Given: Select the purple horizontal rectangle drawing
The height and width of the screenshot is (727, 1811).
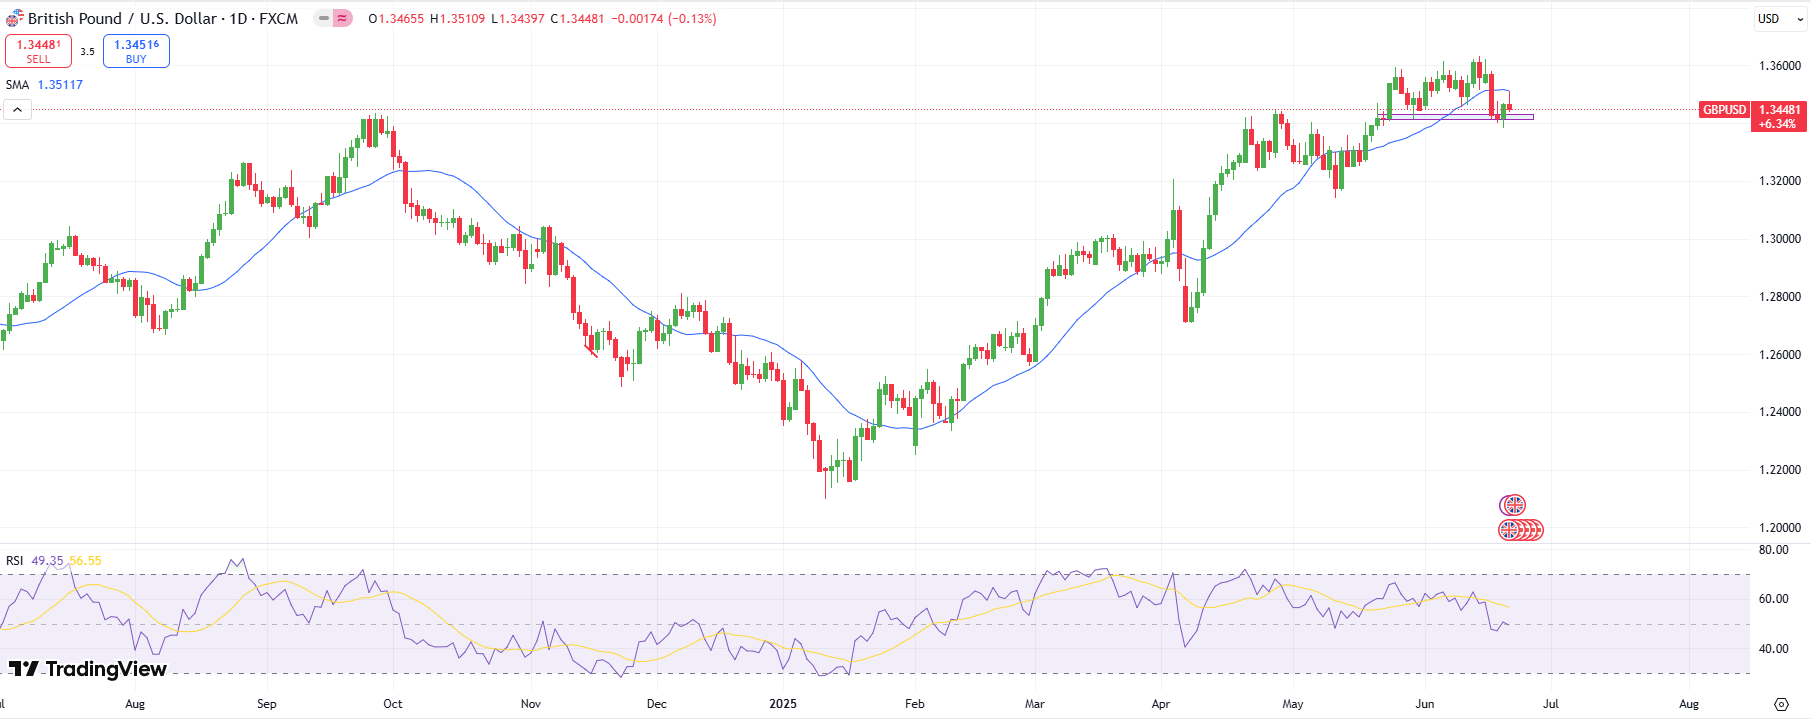Looking at the screenshot, I should tap(1458, 117).
